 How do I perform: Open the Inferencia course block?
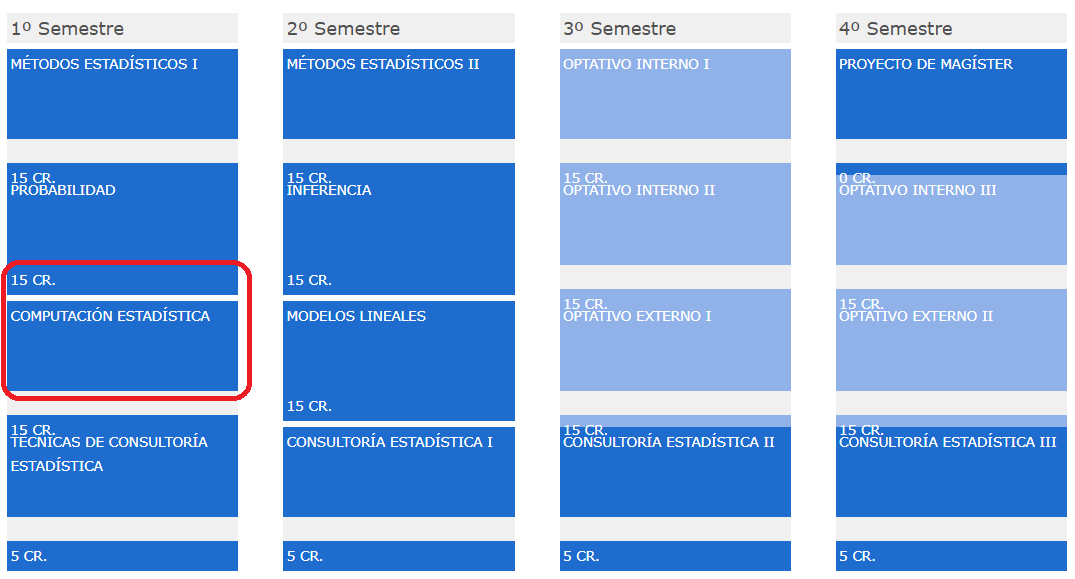398,229
